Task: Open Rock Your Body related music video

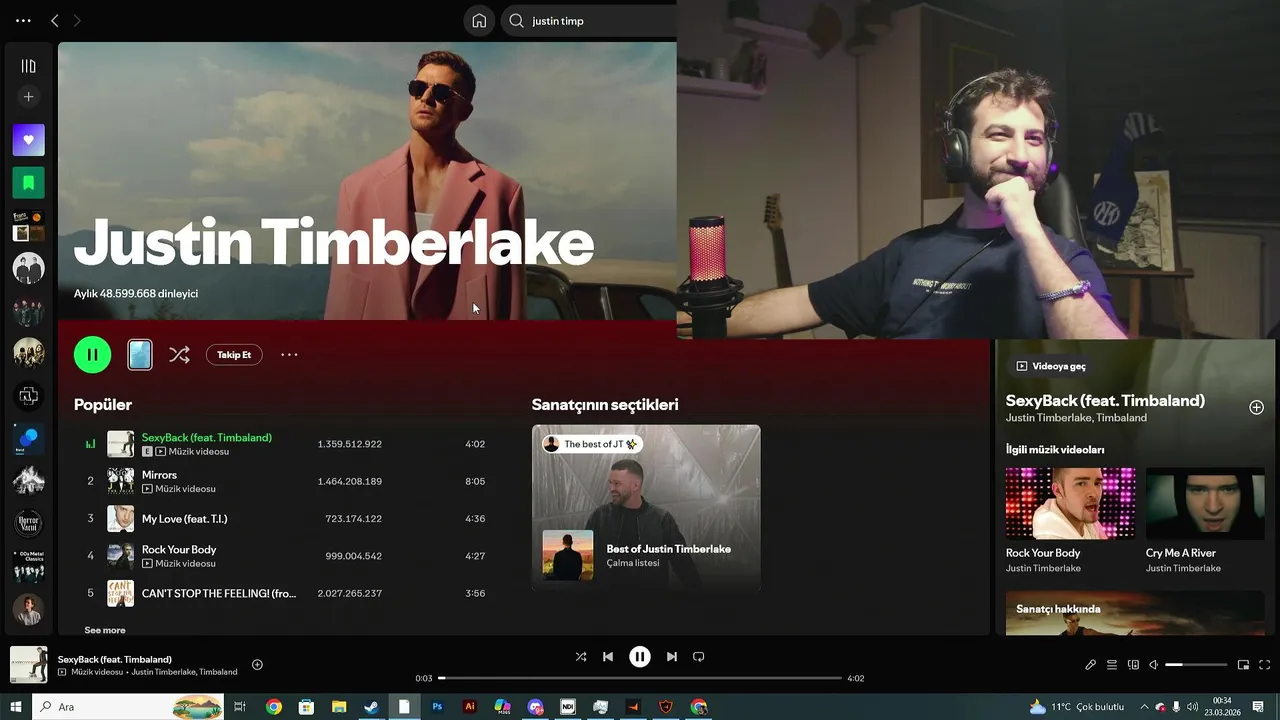Action: (1070, 520)
